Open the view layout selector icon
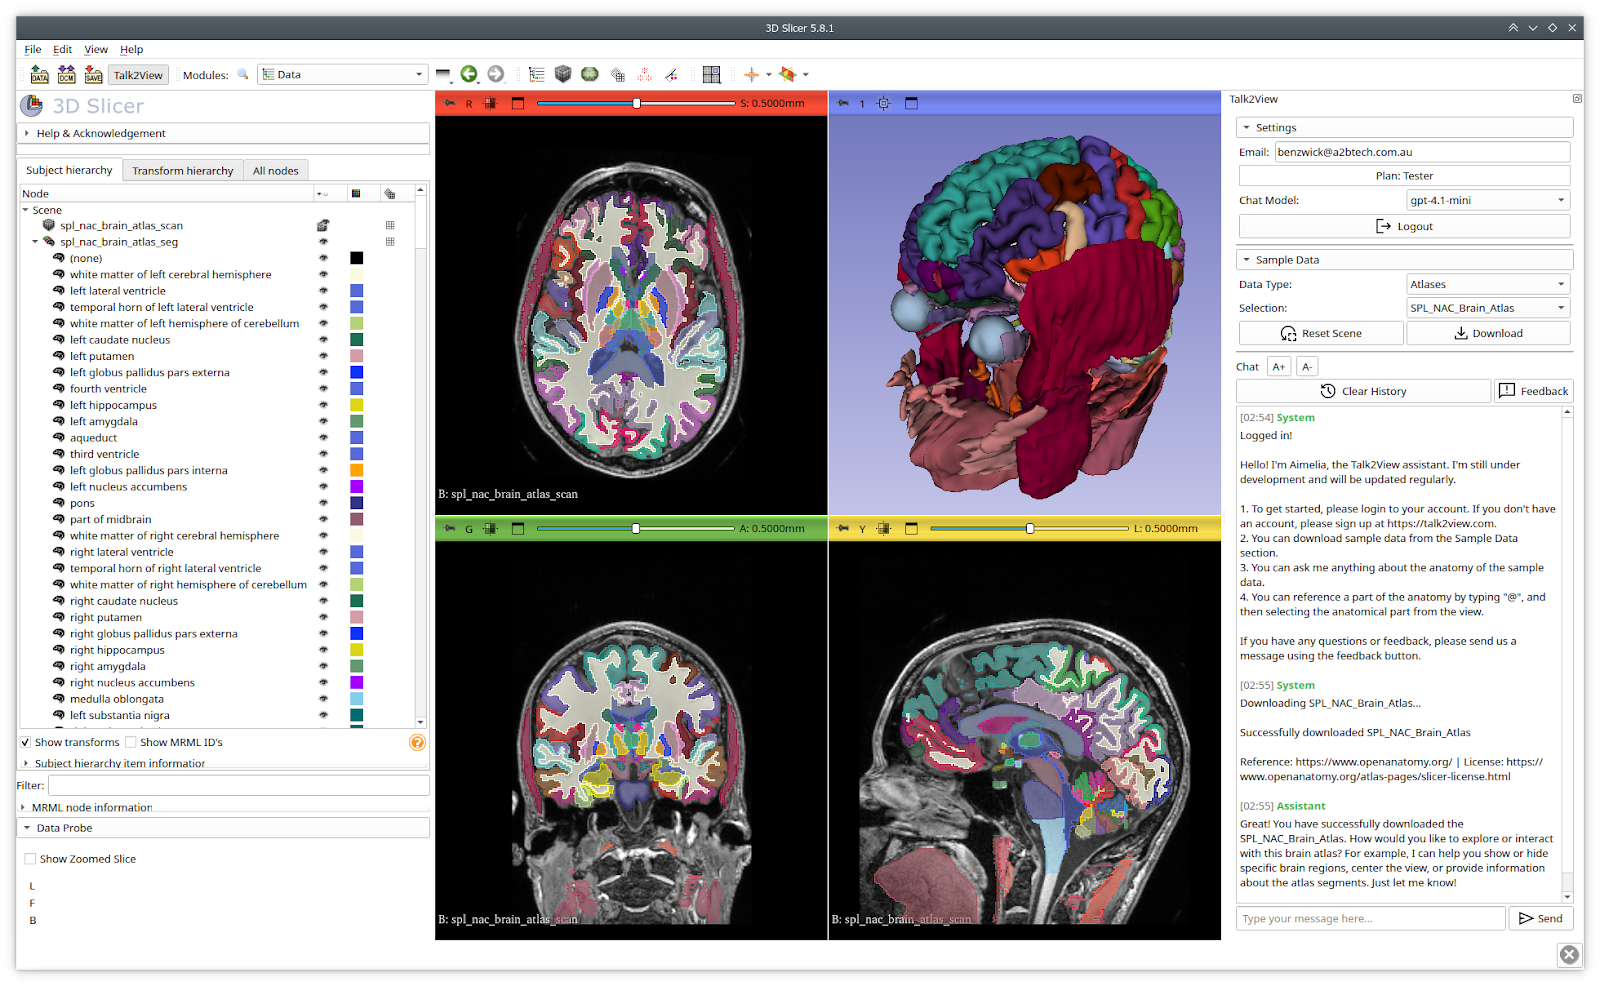The width and height of the screenshot is (1600, 986). 711,75
